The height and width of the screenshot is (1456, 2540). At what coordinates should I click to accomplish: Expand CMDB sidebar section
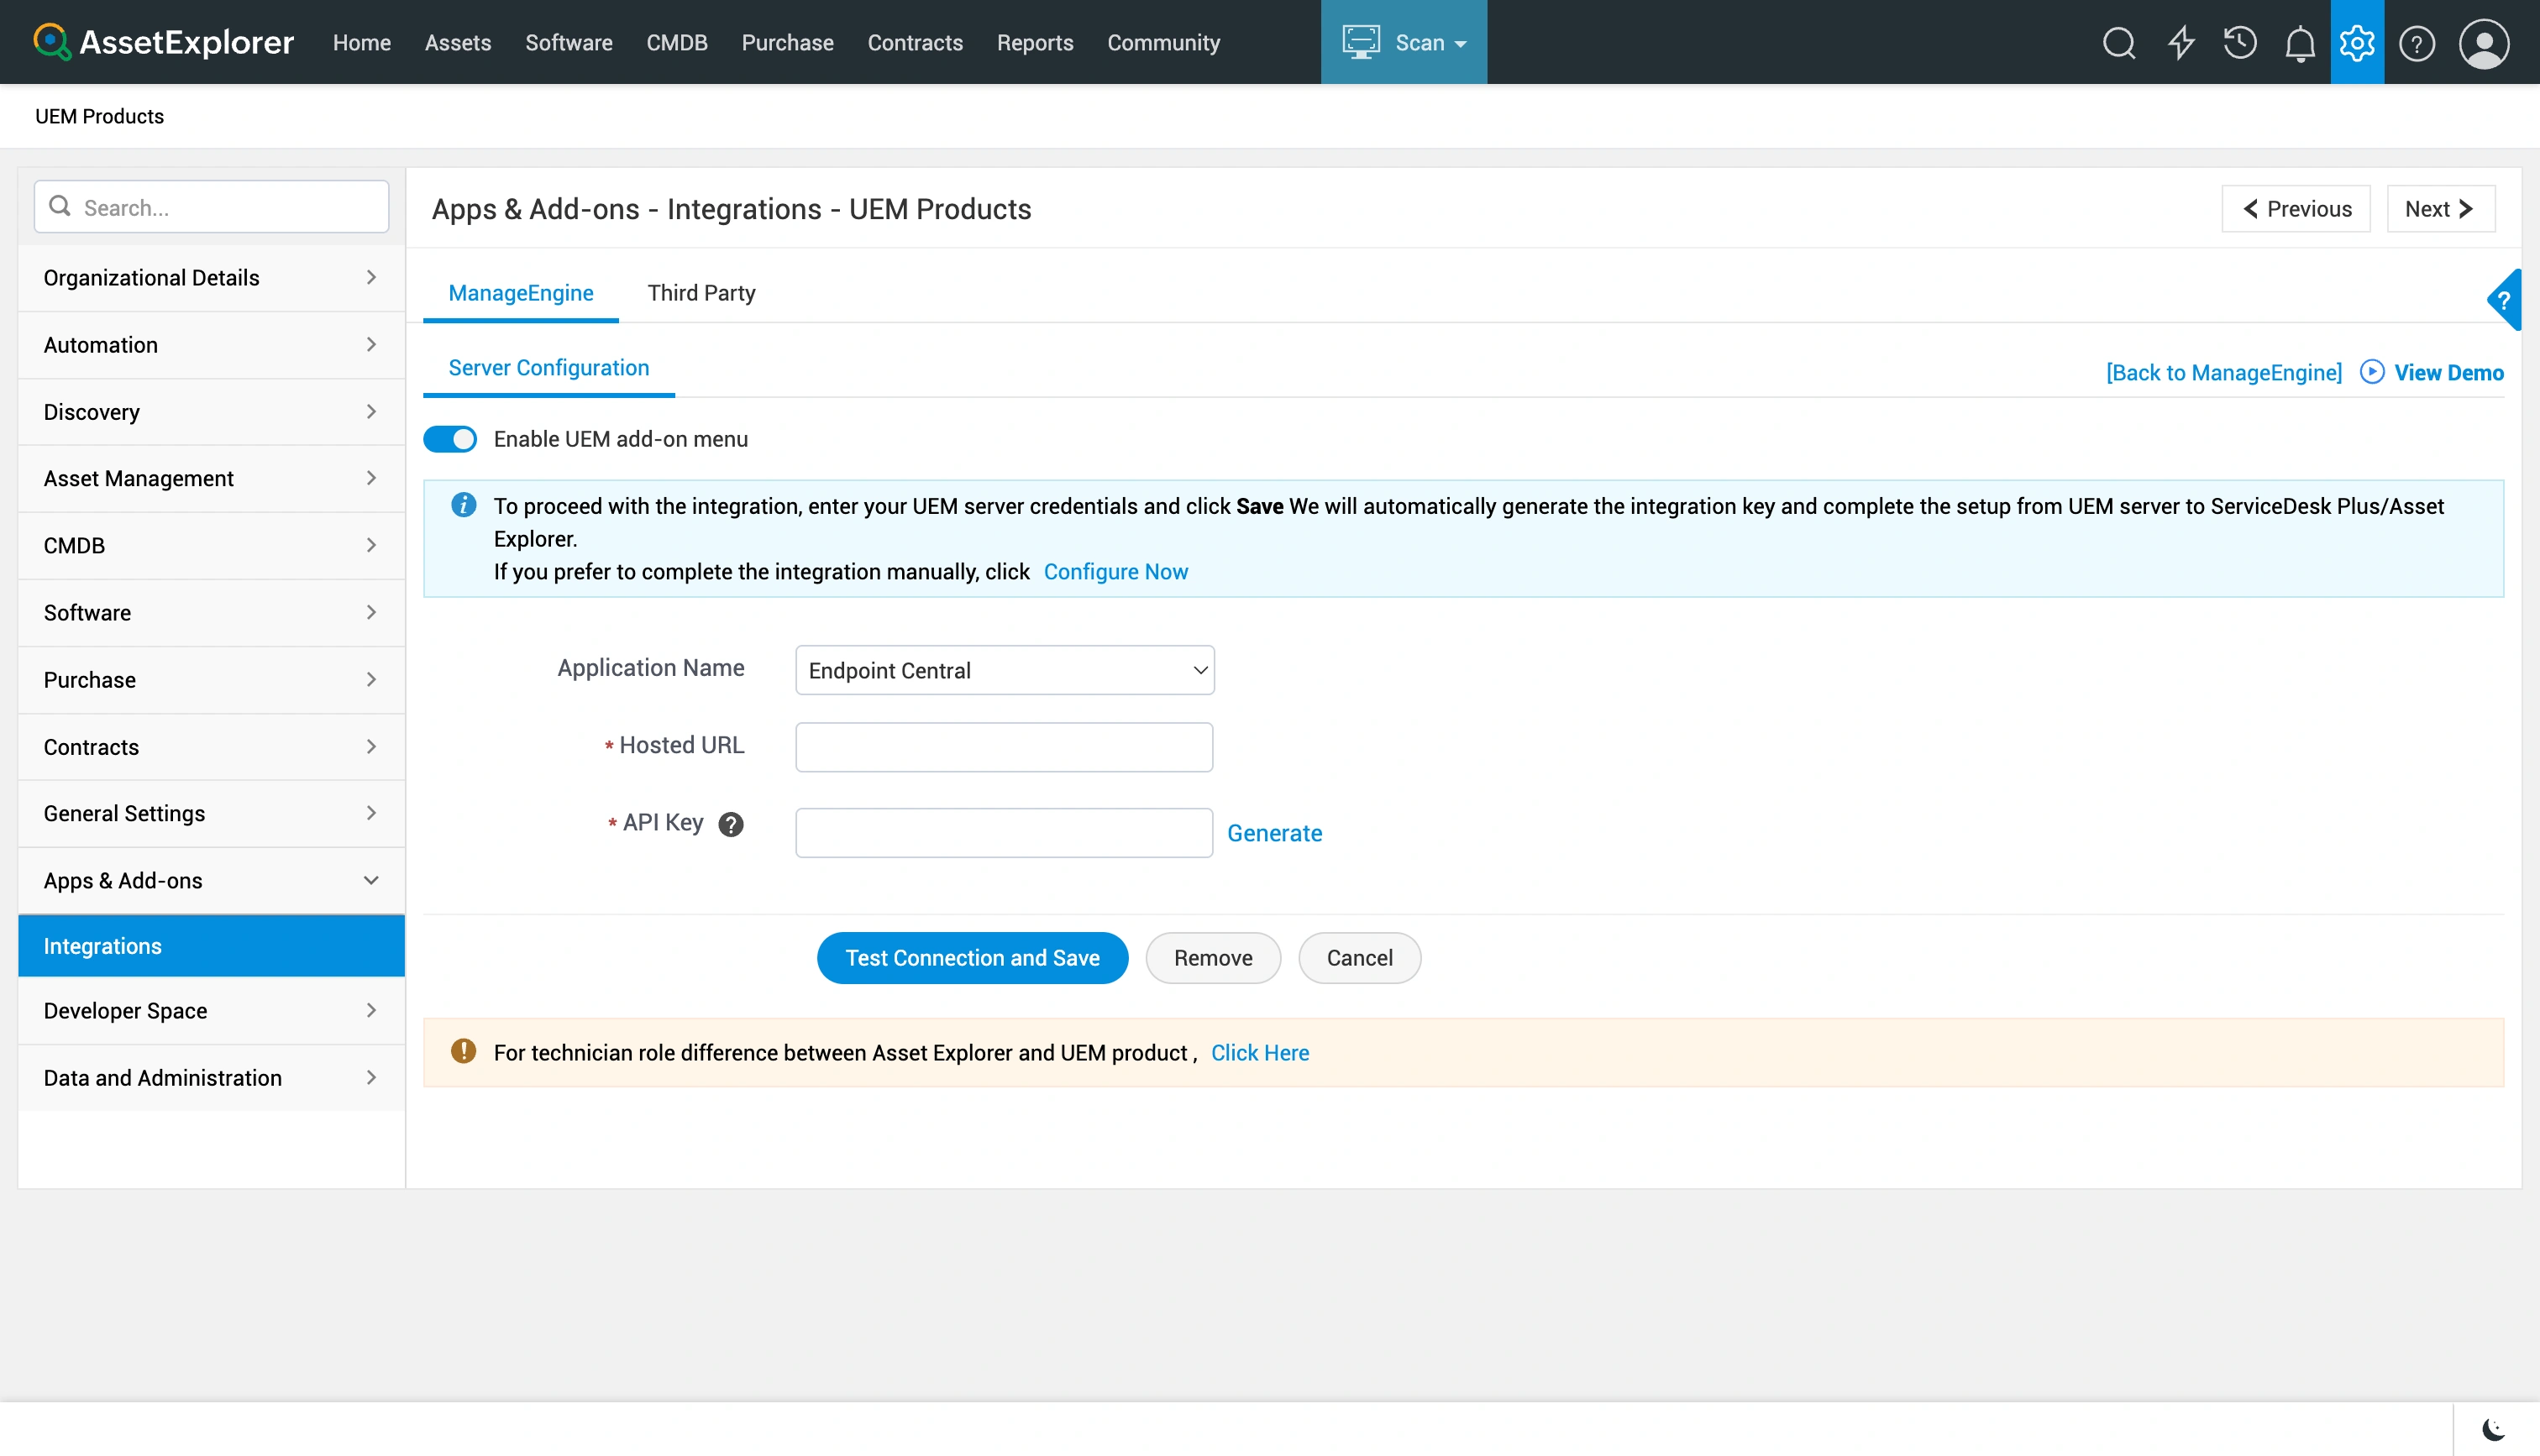211,545
